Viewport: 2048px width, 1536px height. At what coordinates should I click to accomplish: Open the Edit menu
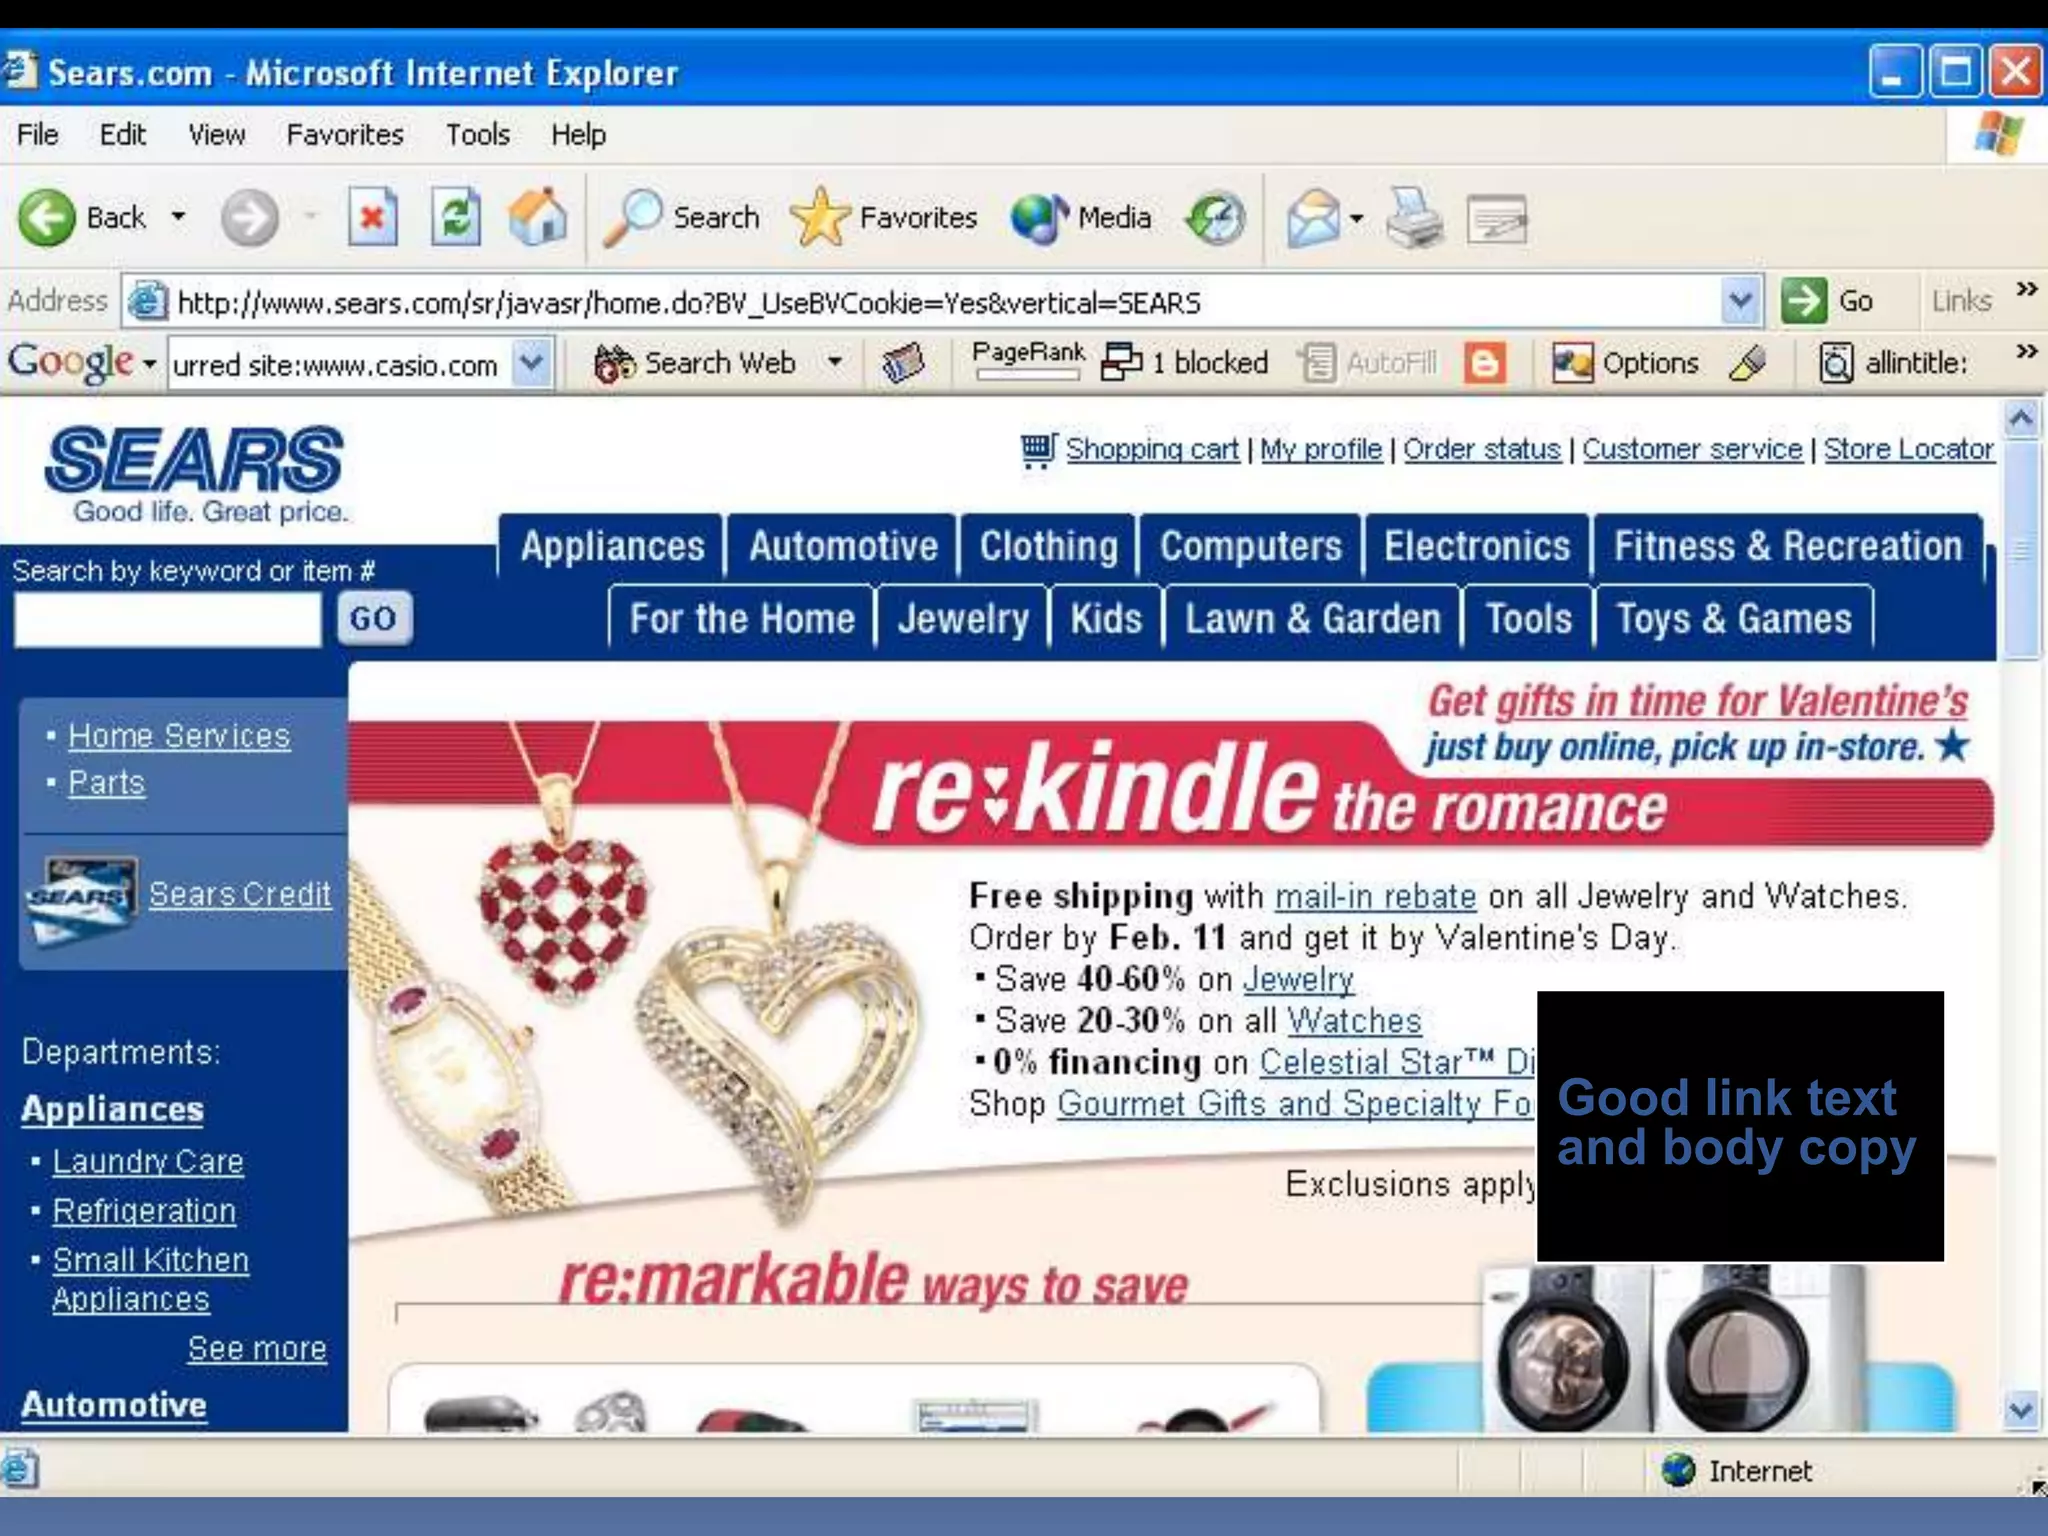(x=122, y=134)
